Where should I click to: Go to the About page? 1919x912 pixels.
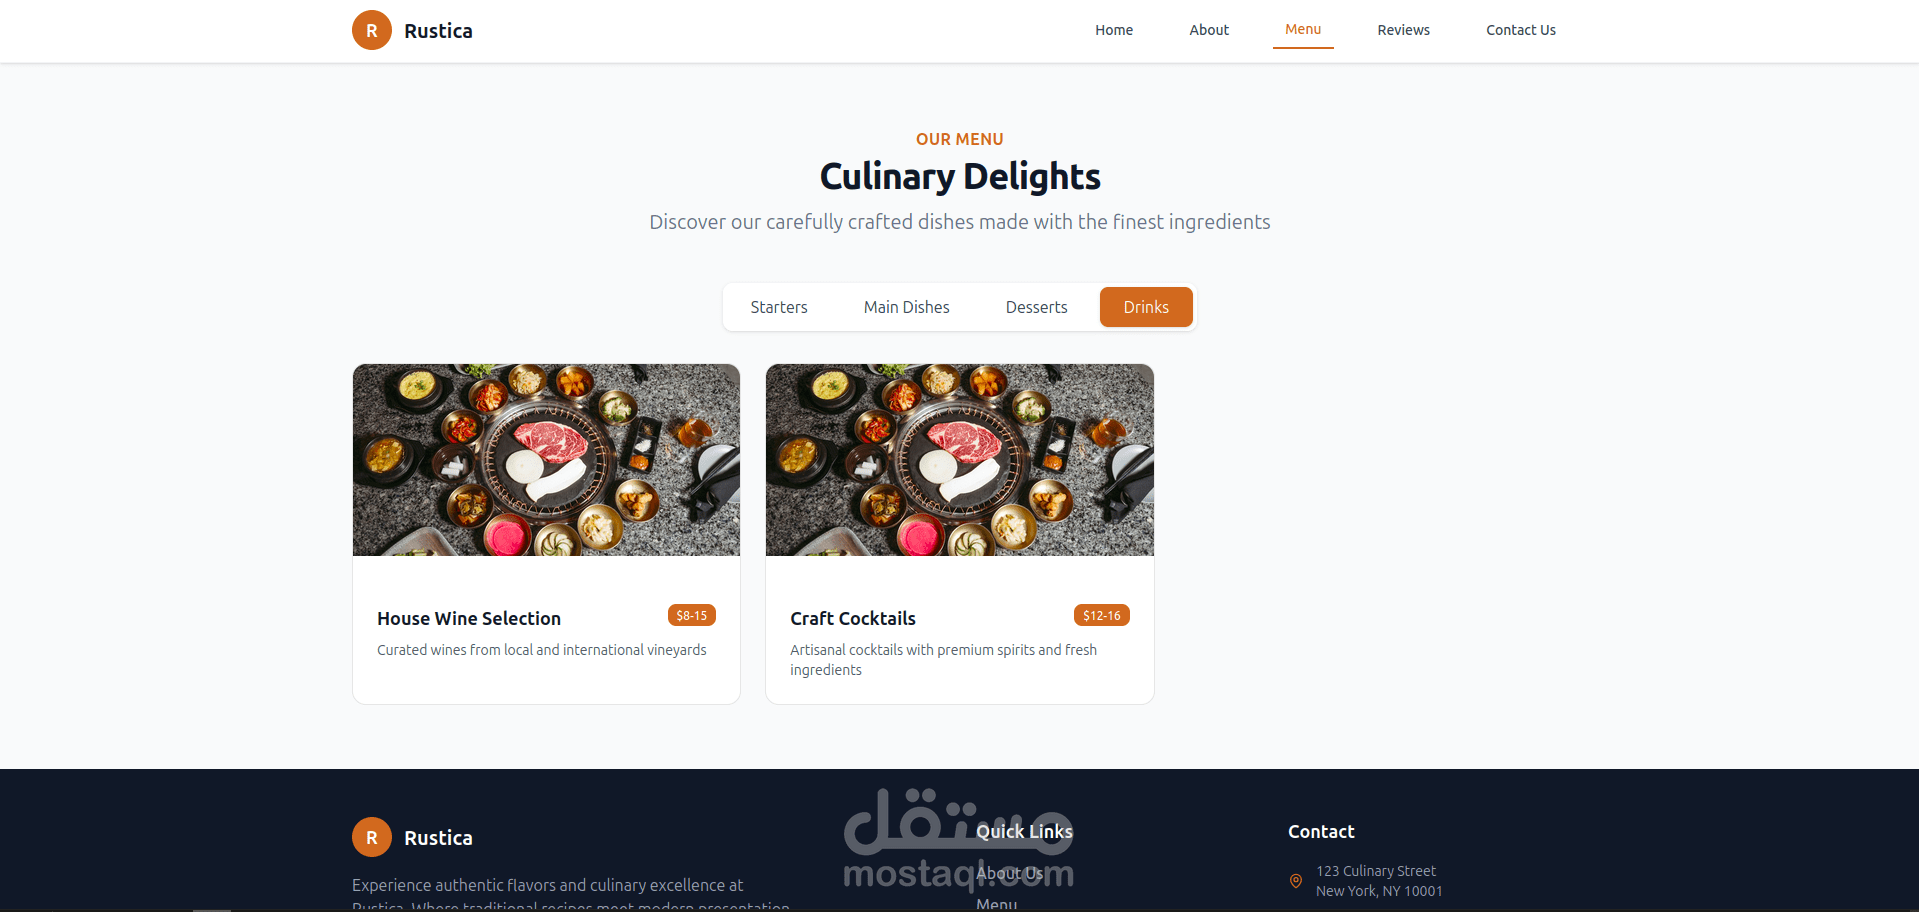coord(1209,30)
